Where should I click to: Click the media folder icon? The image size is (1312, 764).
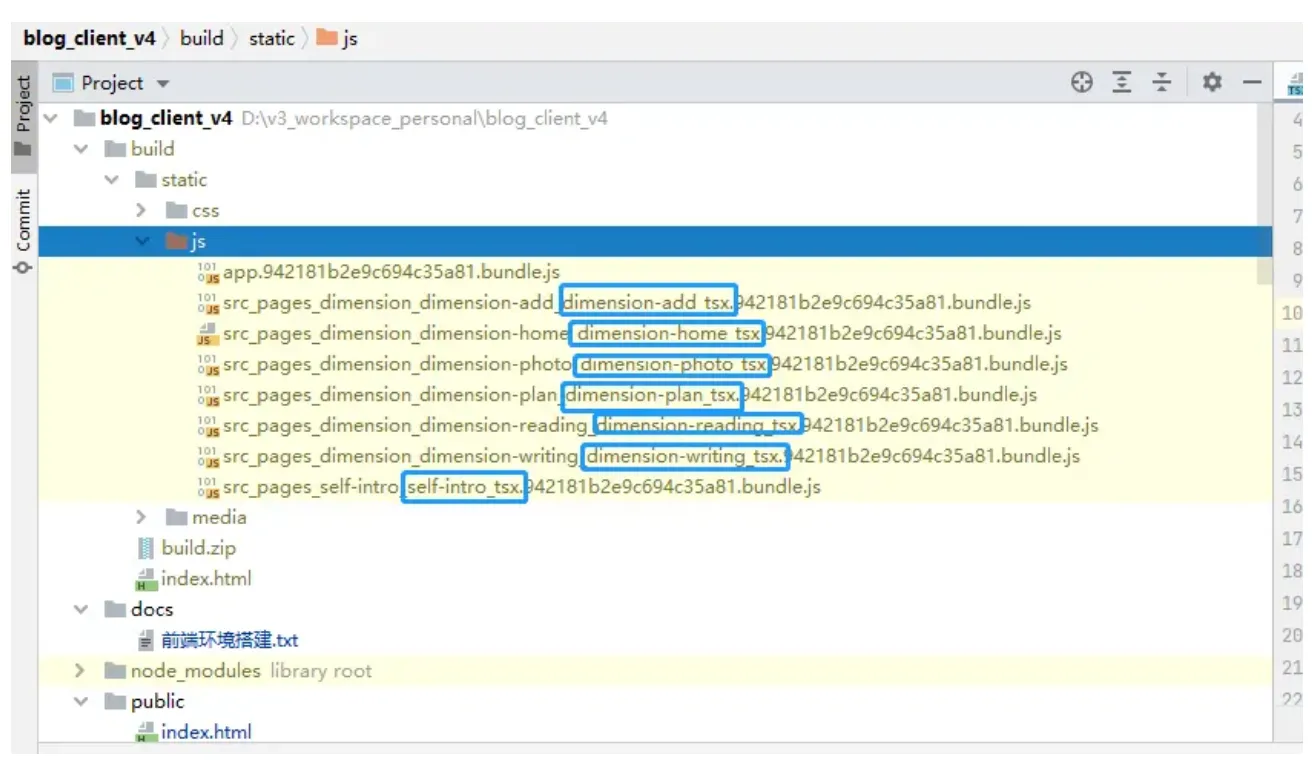tap(176, 517)
